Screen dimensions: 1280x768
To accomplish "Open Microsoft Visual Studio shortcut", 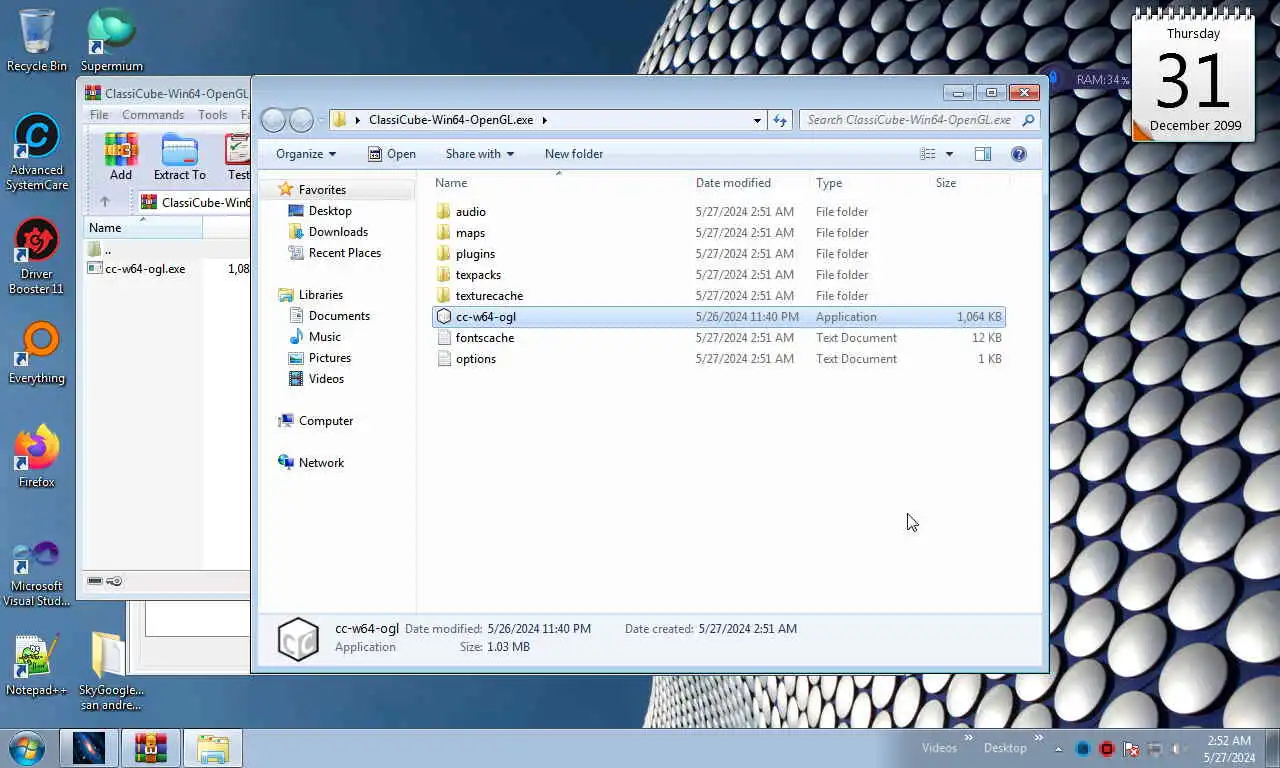I will coord(37,574).
